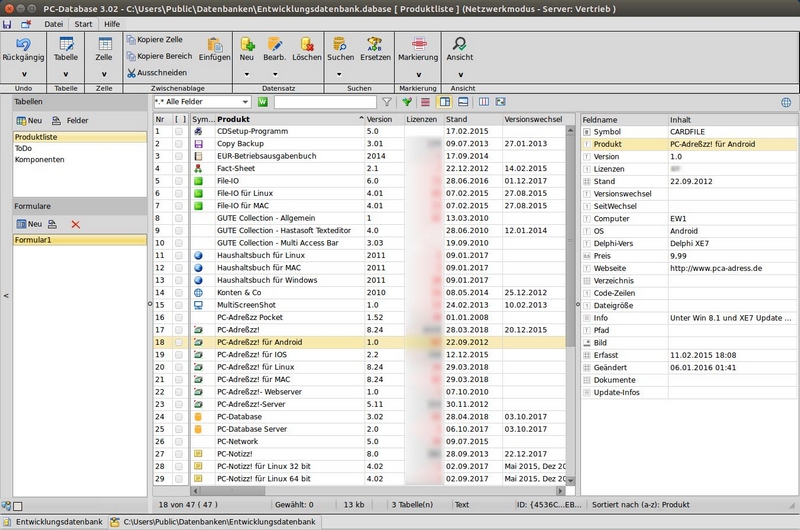
Task: Tick the checkbox for Fact-Sheet row
Action: (179, 169)
